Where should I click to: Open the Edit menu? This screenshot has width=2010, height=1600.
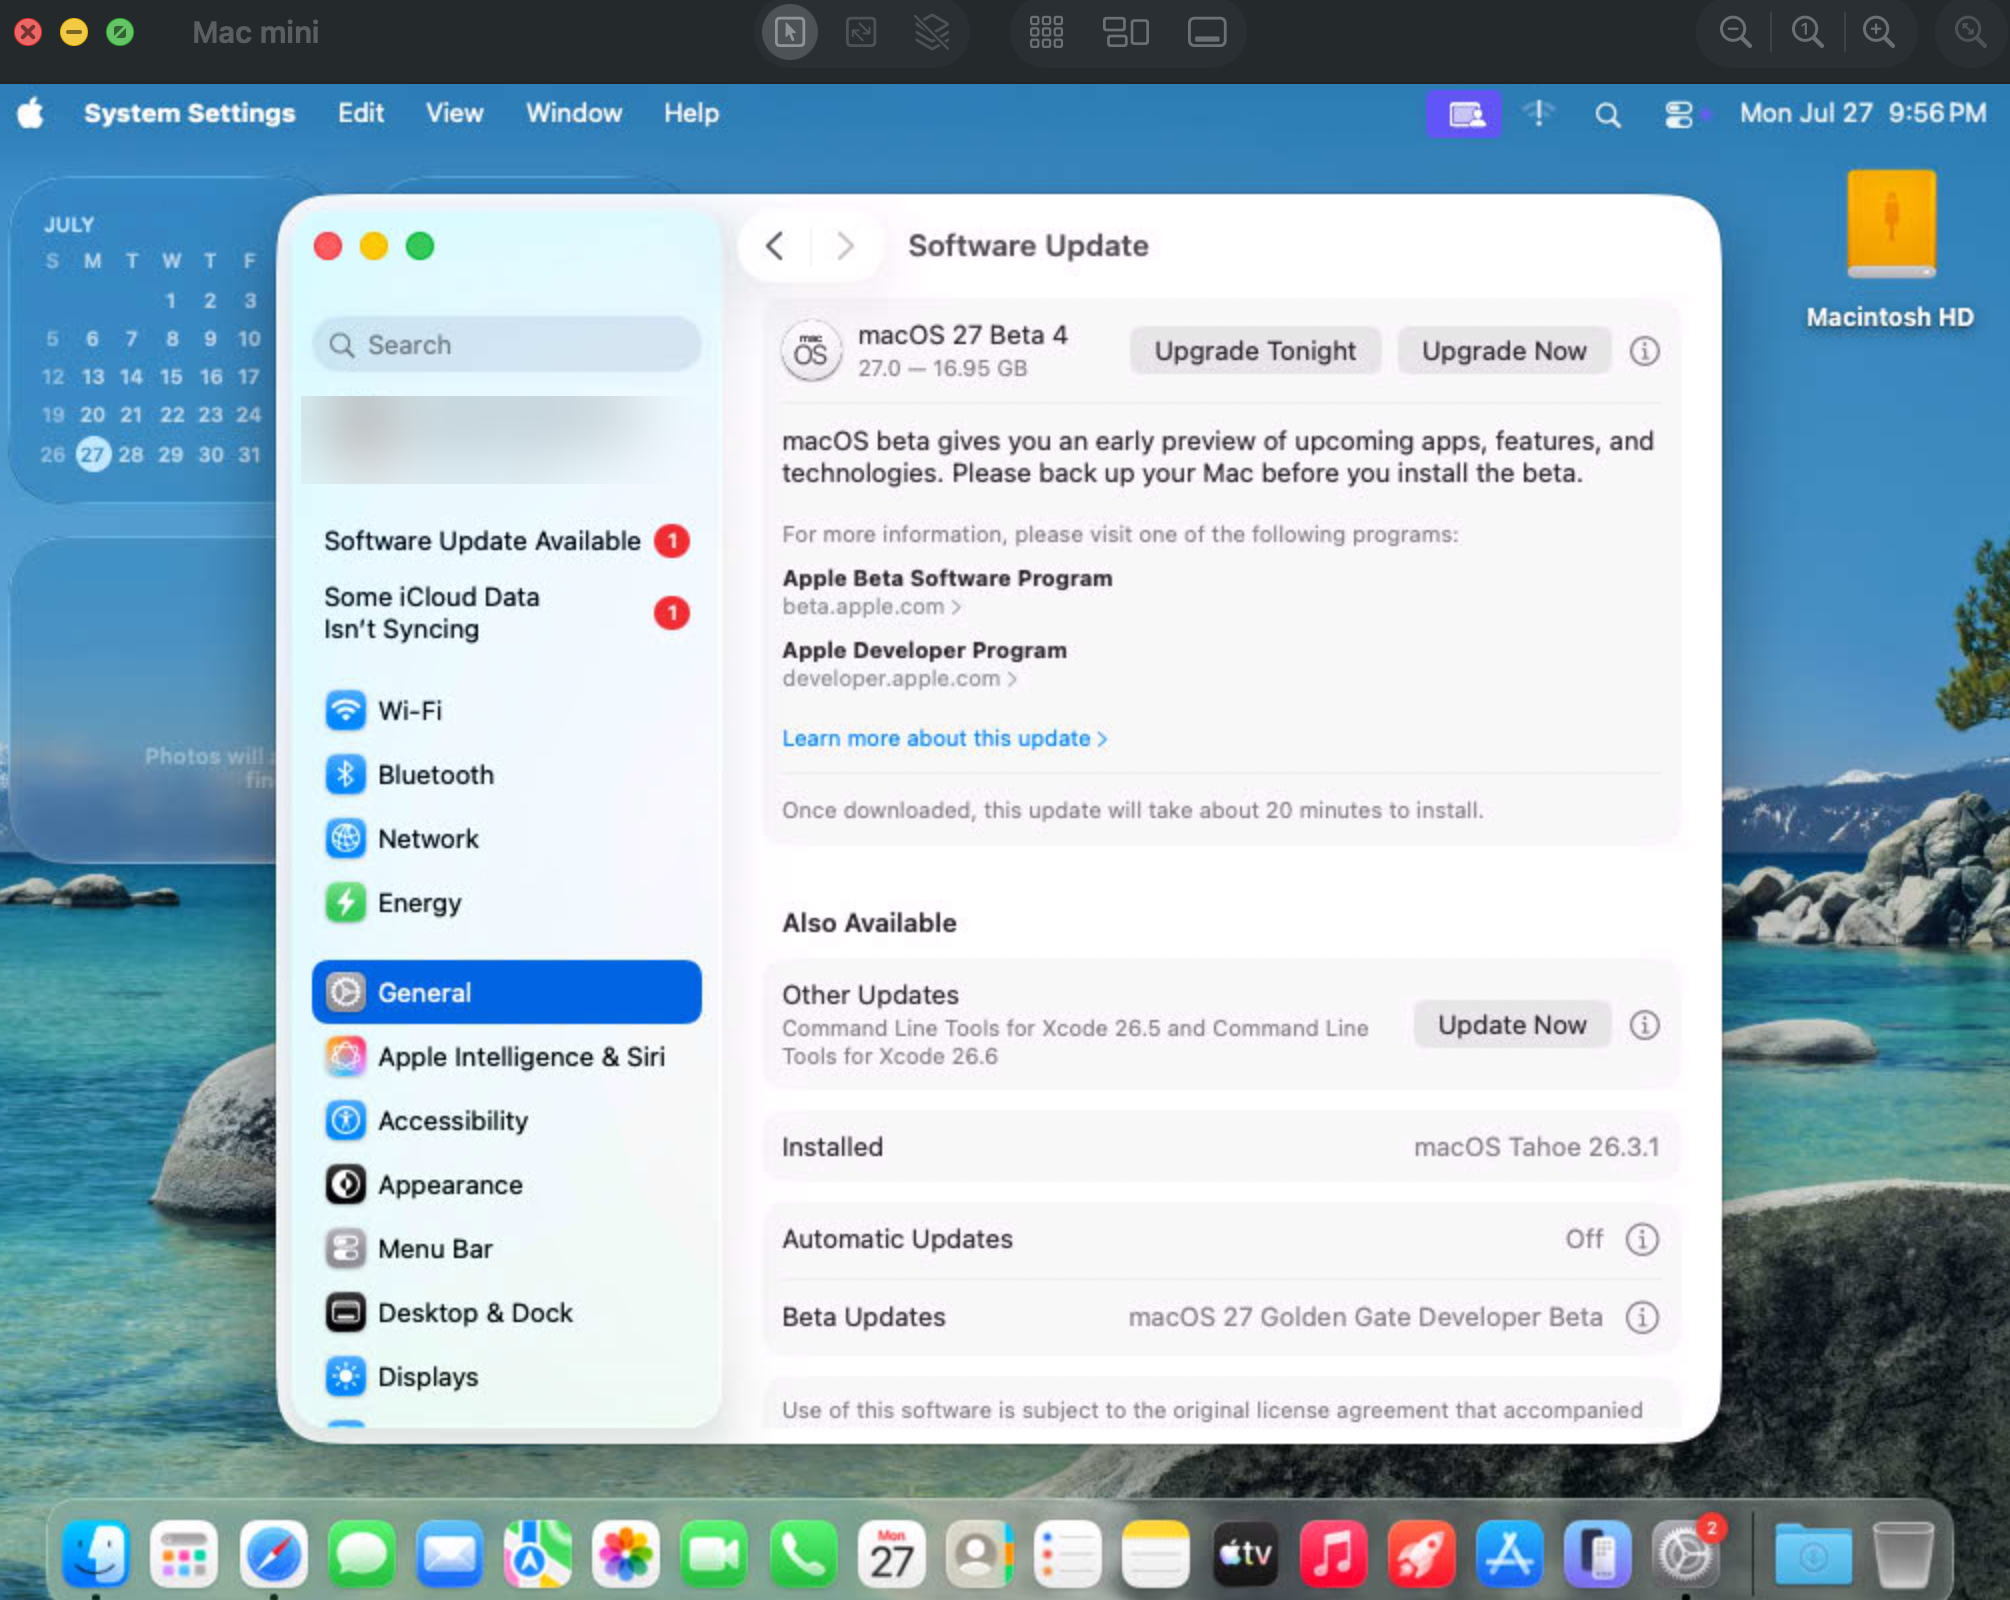(x=361, y=113)
